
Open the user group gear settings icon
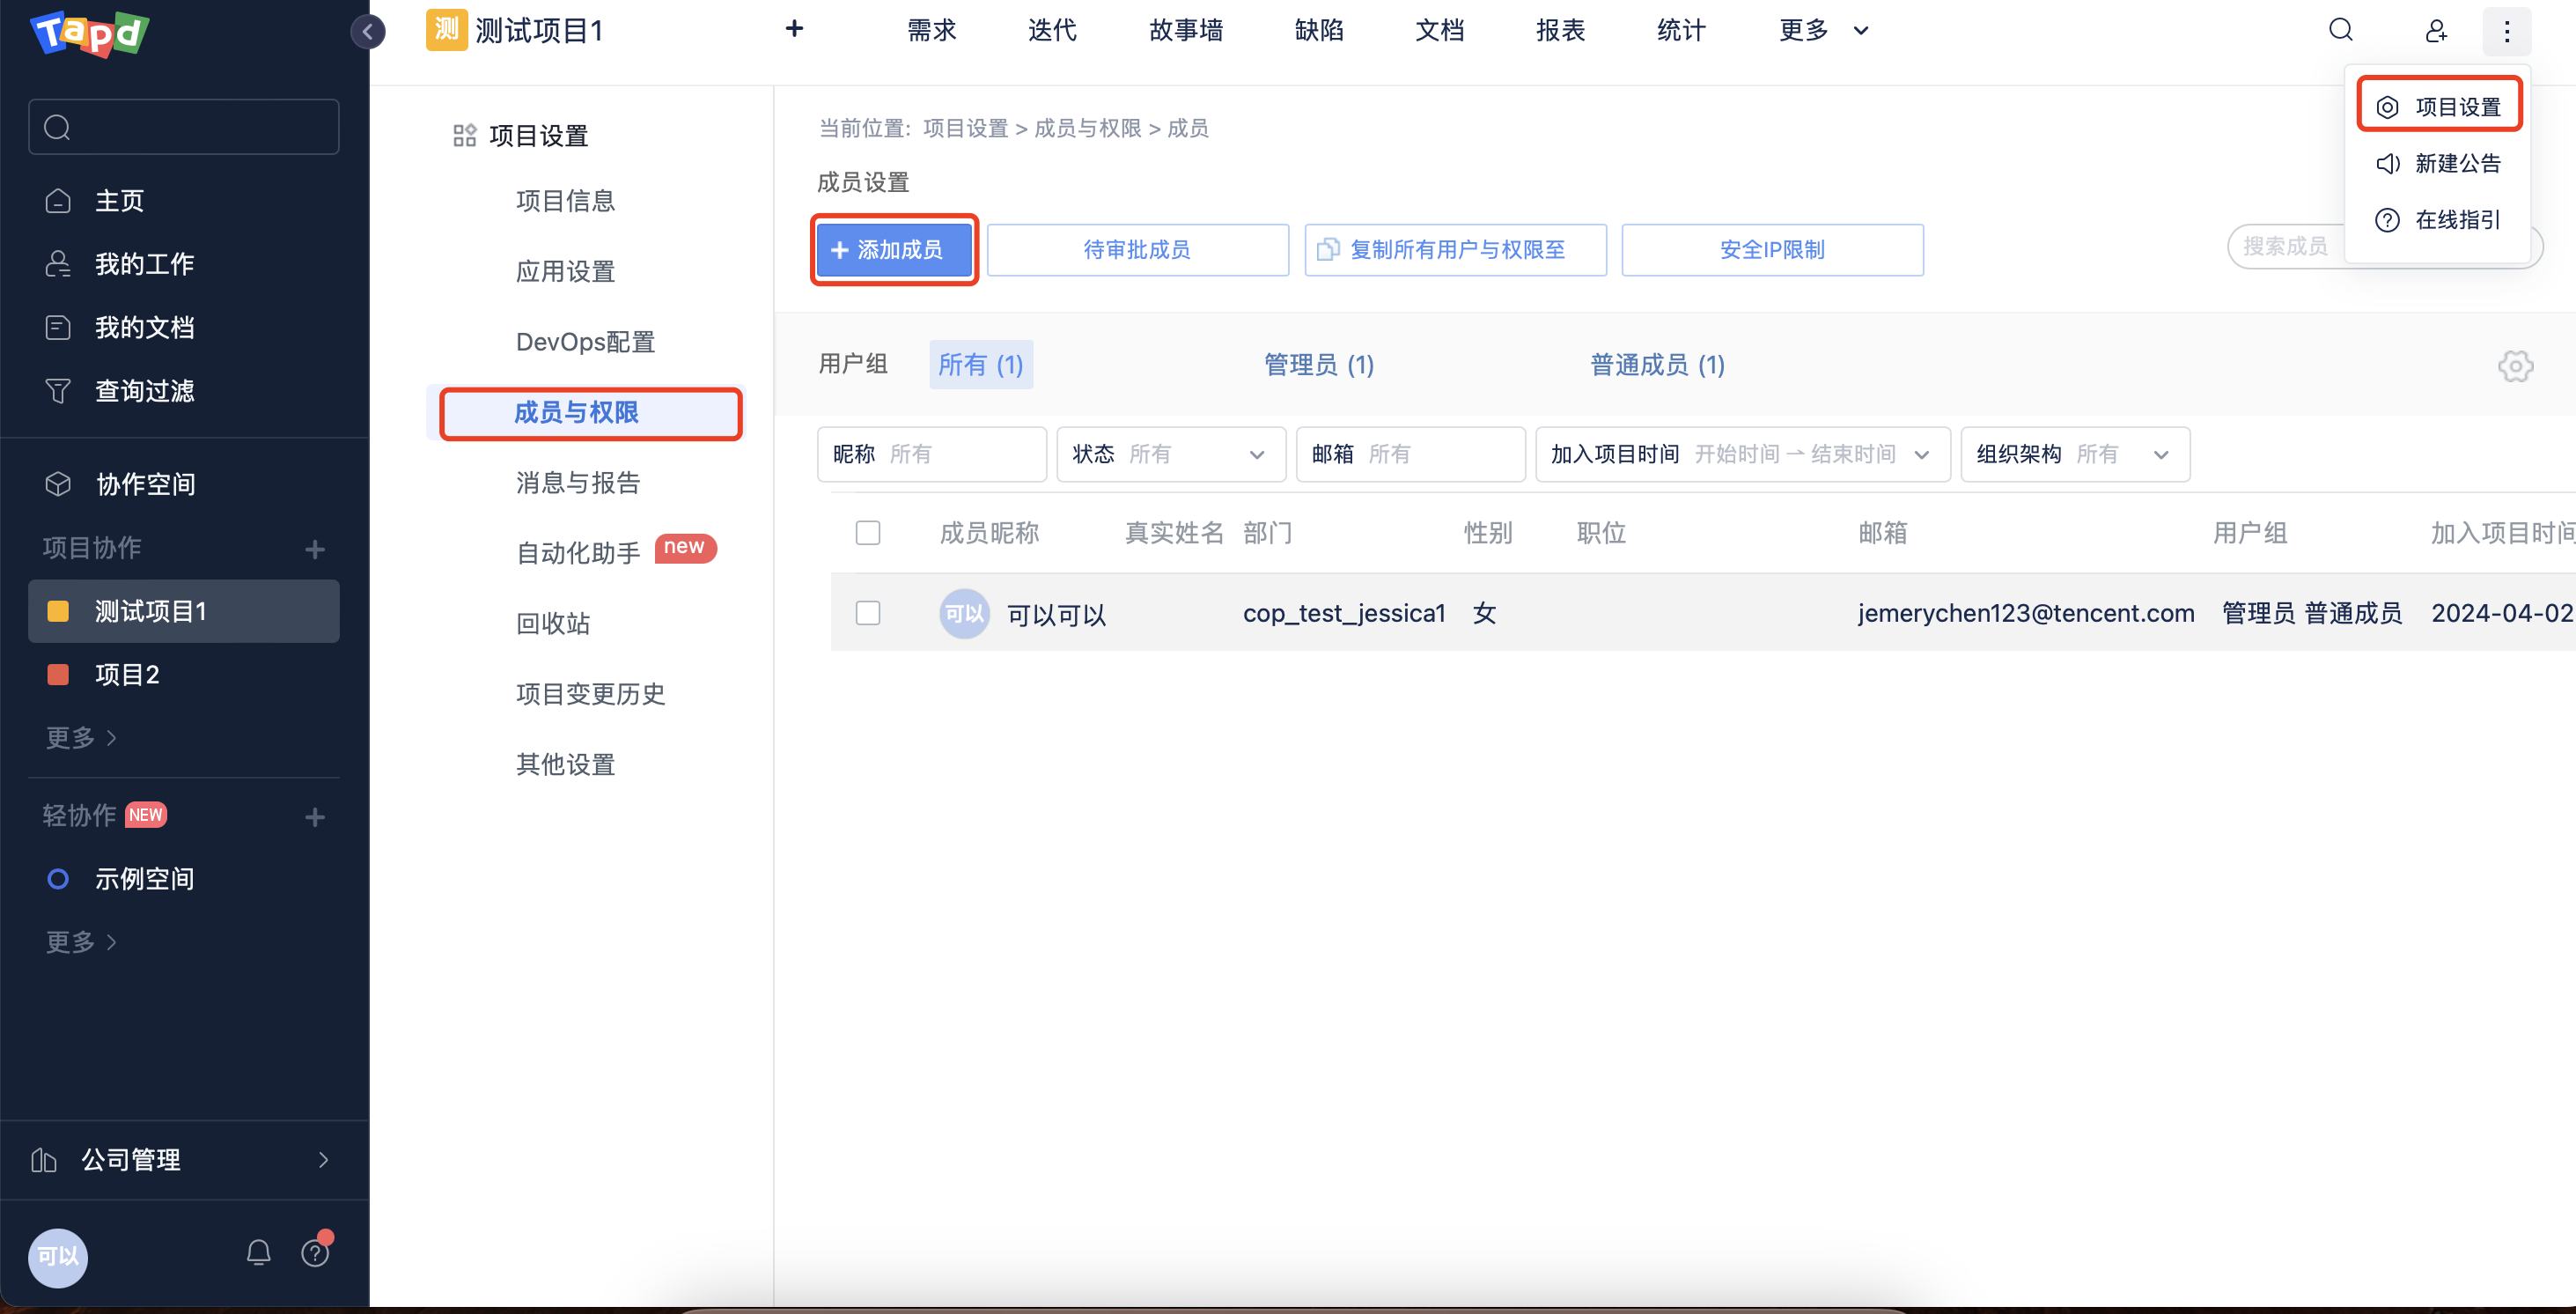2515,367
